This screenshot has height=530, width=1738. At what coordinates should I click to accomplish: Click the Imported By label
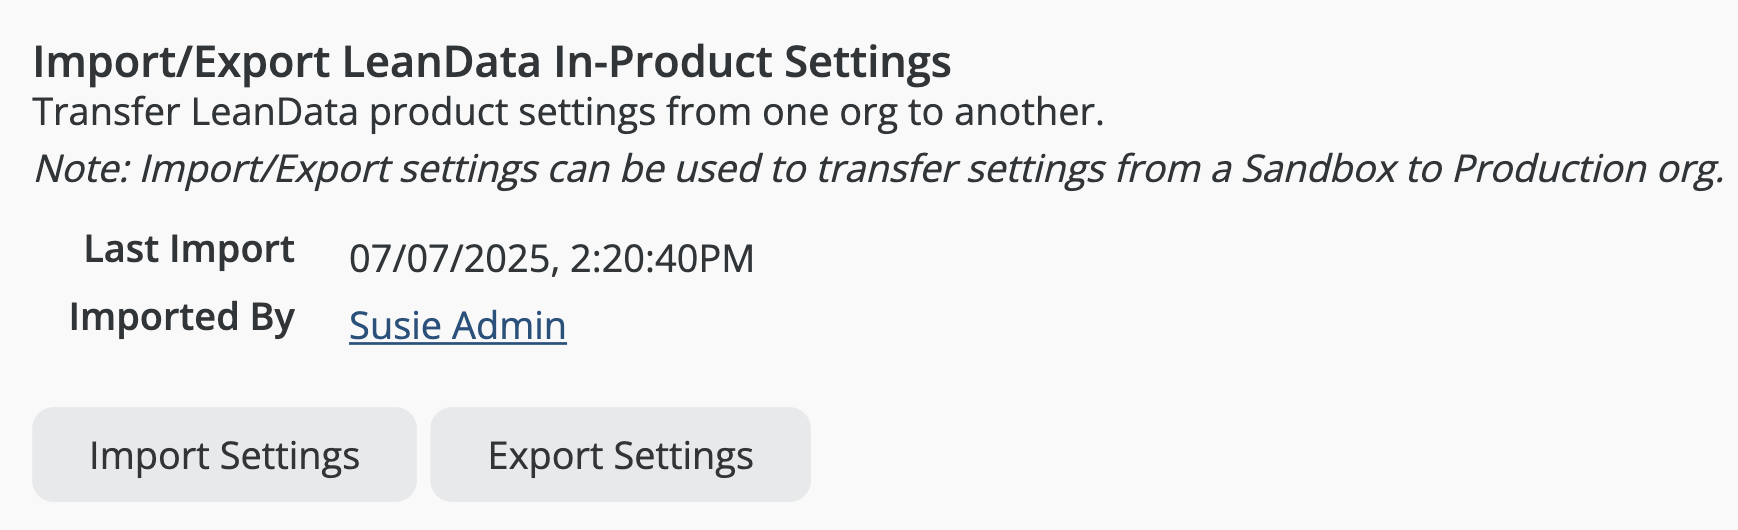pos(182,317)
